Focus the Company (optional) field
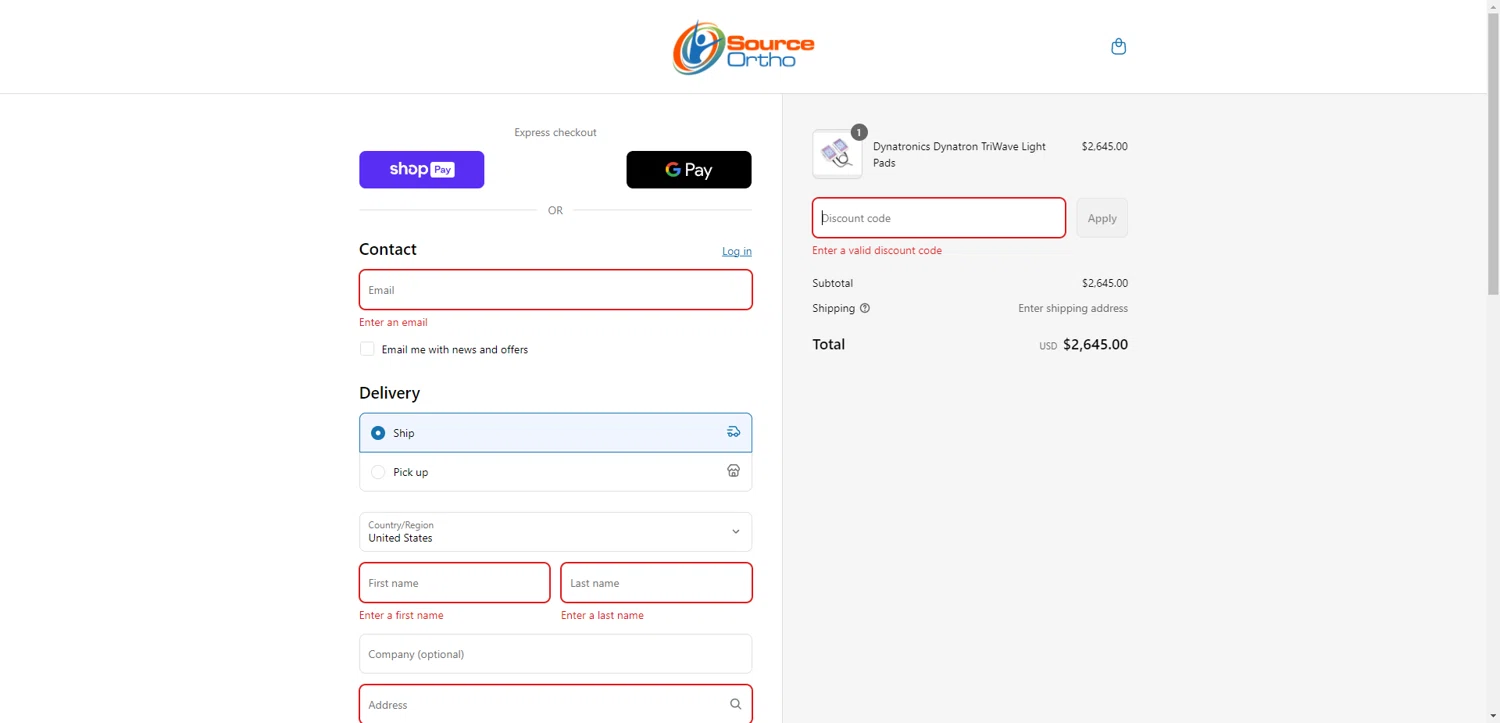Viewport: 1500px width, 723px height. tap(556, 654)
